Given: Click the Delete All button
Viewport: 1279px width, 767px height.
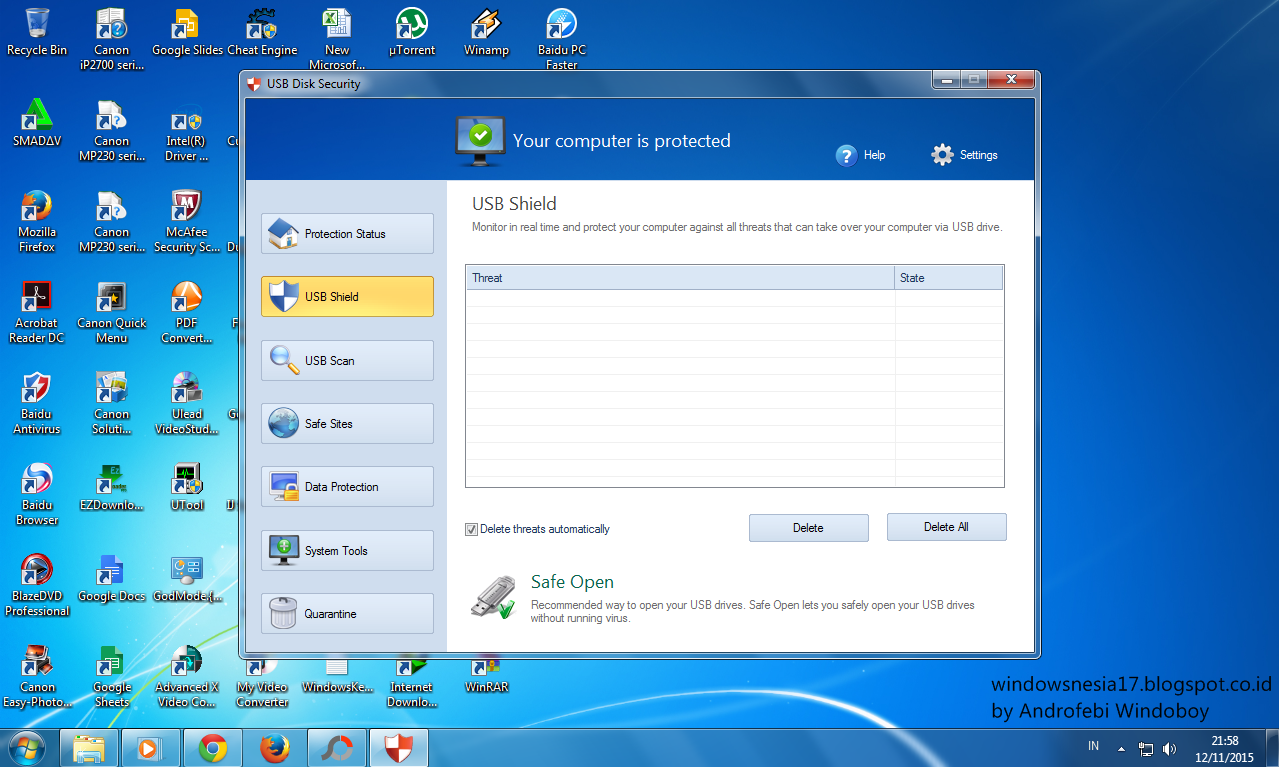Looking at the screenshot, I should pos(946,527).
